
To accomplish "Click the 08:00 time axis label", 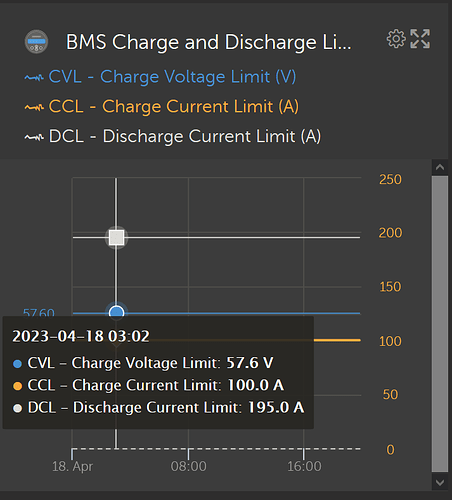I will [189, 466].
